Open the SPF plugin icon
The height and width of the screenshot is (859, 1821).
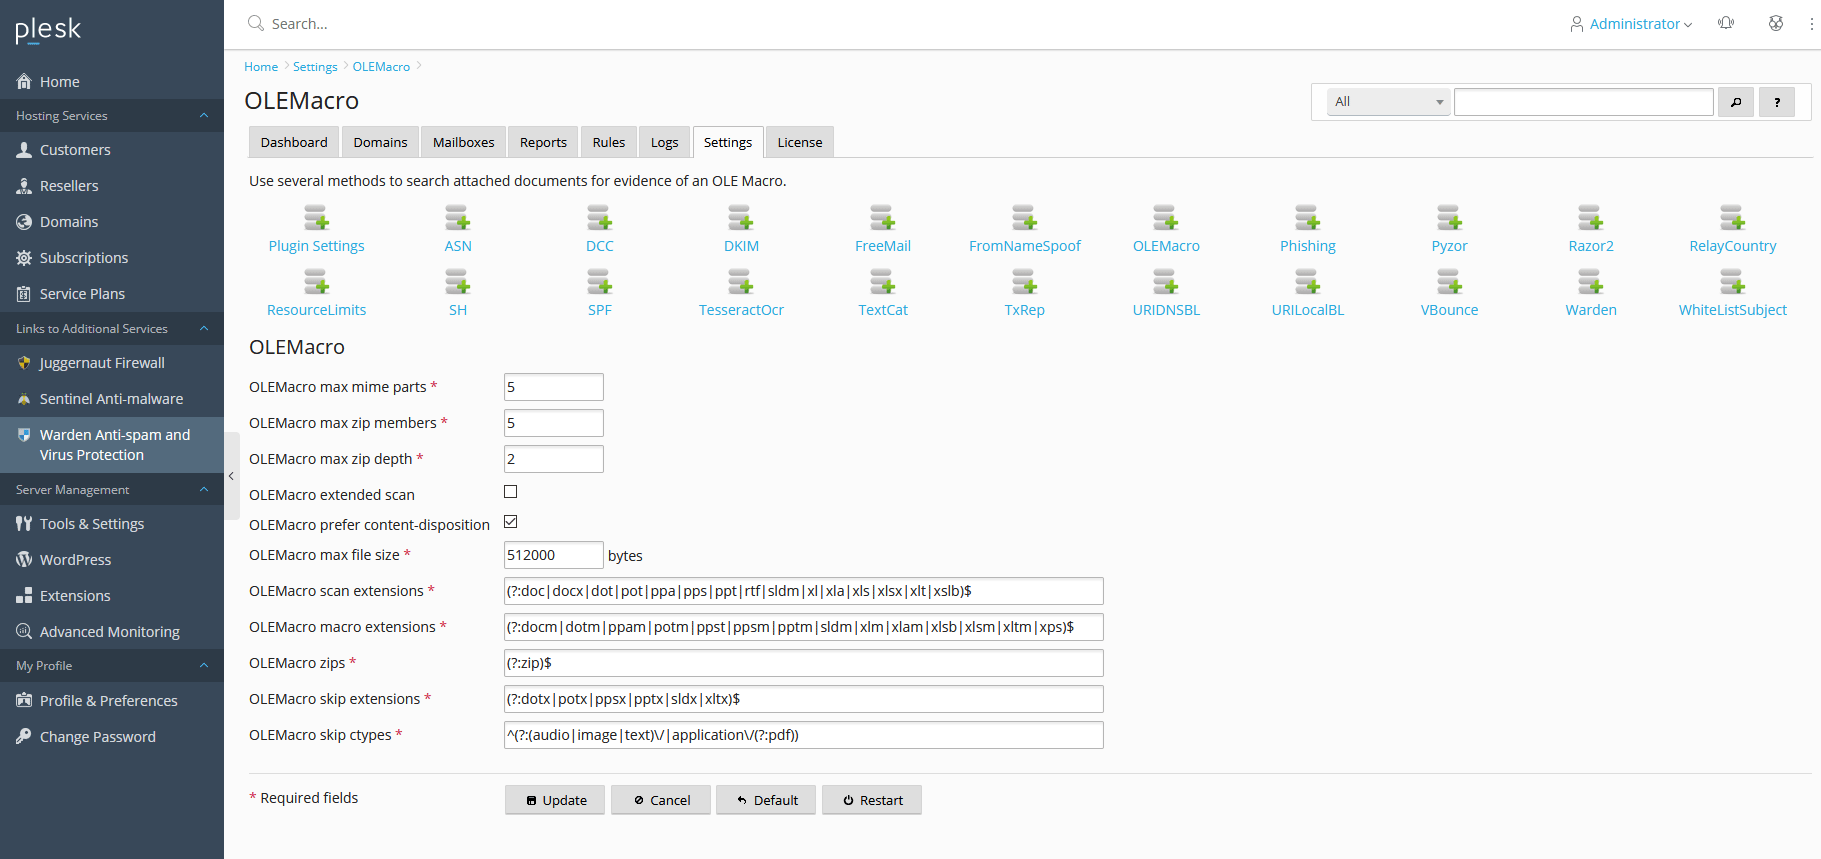pos(600,282)
